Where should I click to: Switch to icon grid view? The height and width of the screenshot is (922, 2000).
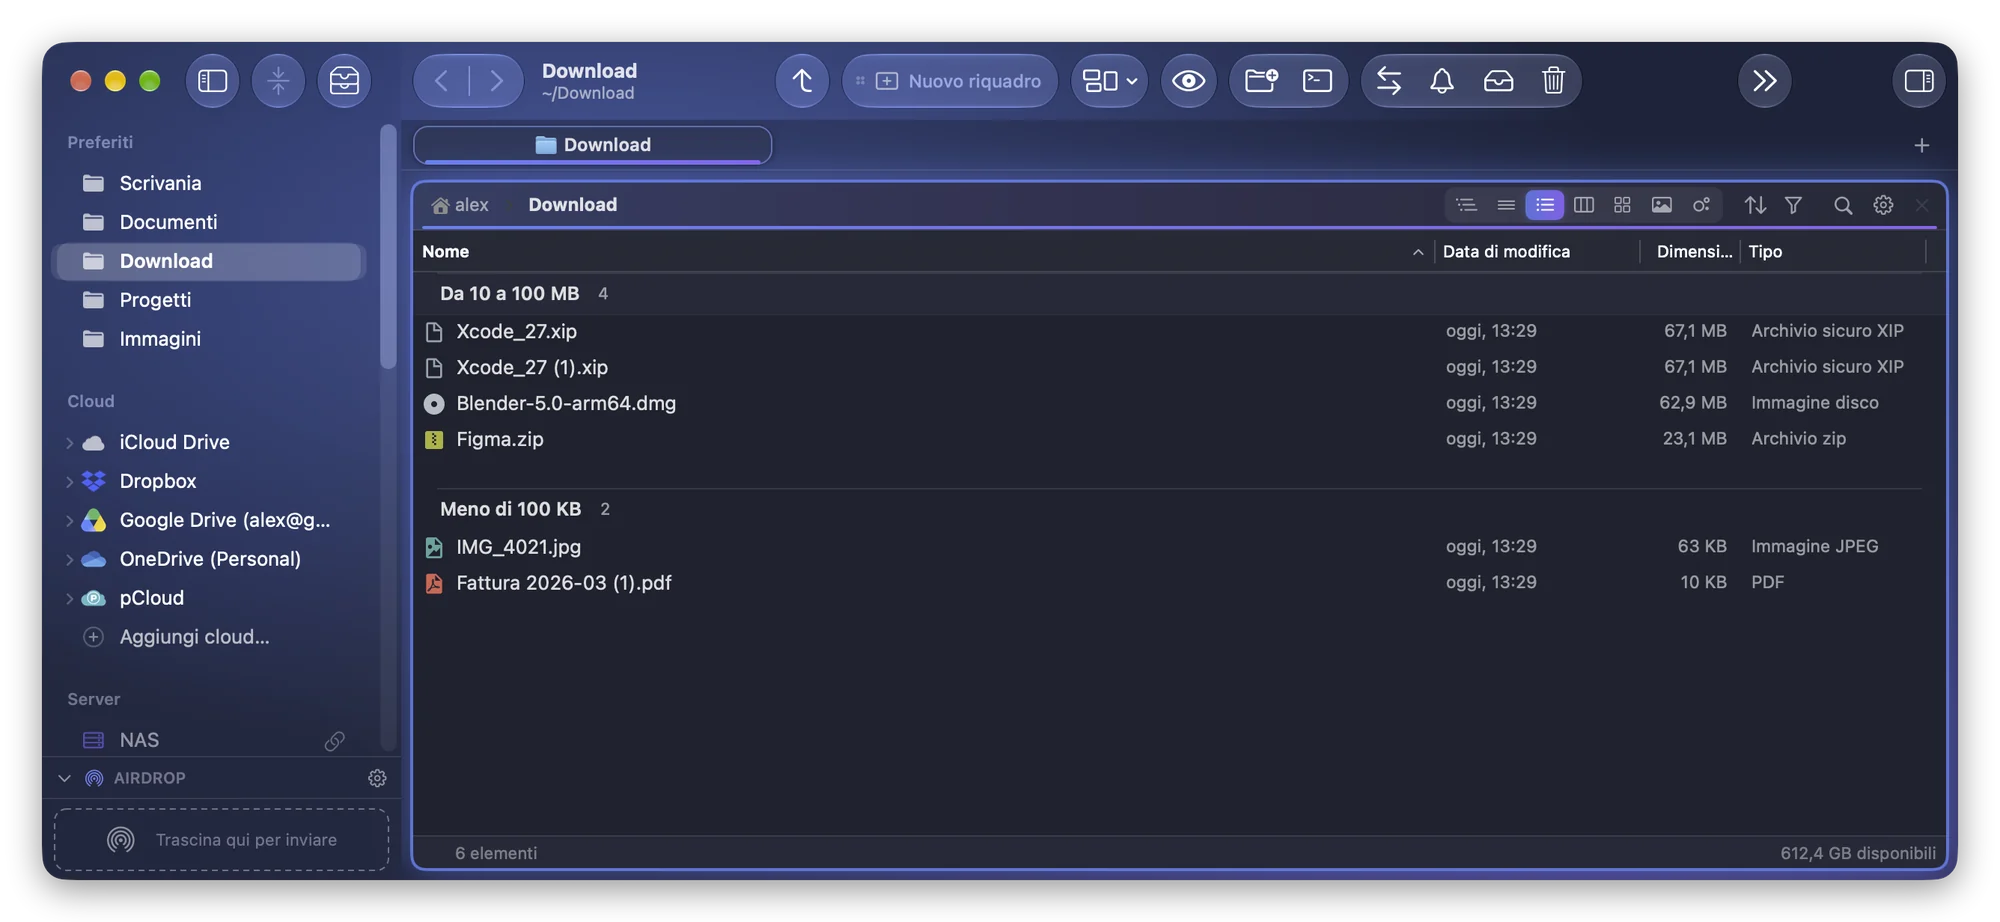pos(1623,205)
